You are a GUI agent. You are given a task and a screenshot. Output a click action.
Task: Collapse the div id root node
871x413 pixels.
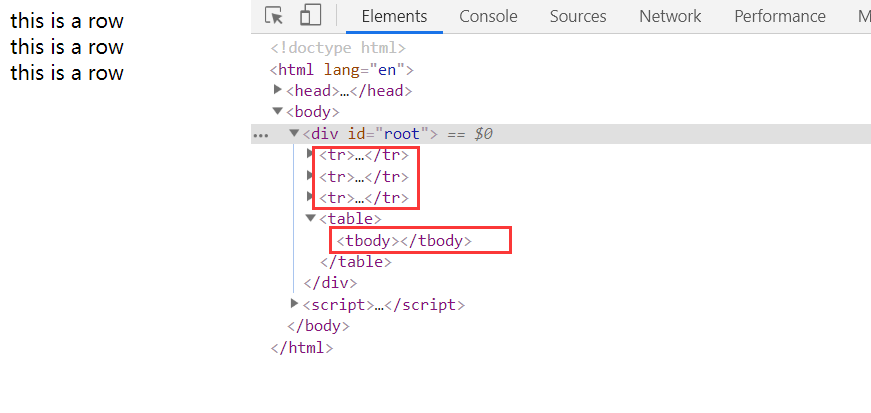294,133
